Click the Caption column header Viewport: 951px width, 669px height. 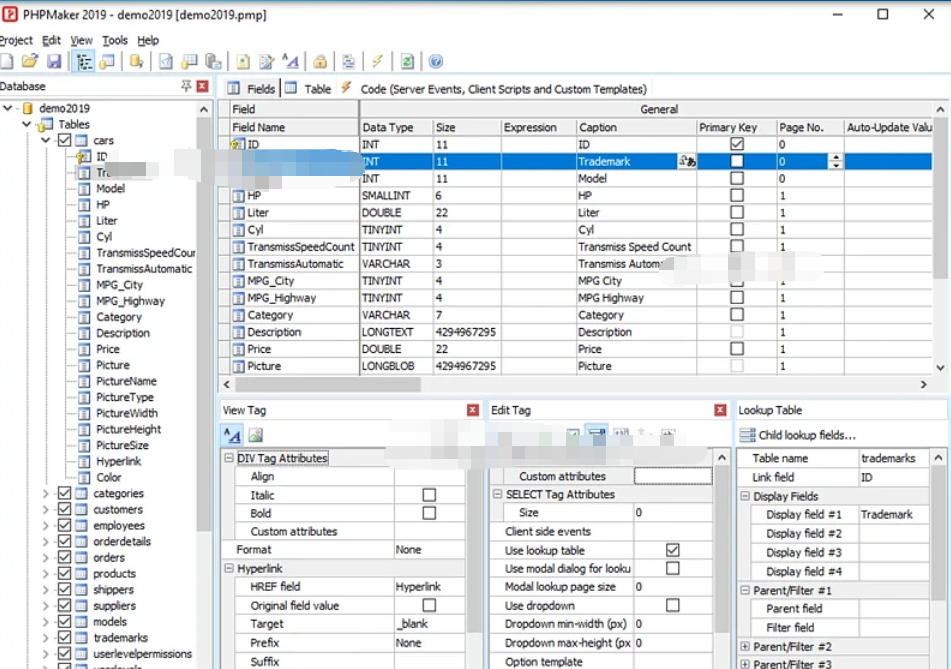coord(636,127)
